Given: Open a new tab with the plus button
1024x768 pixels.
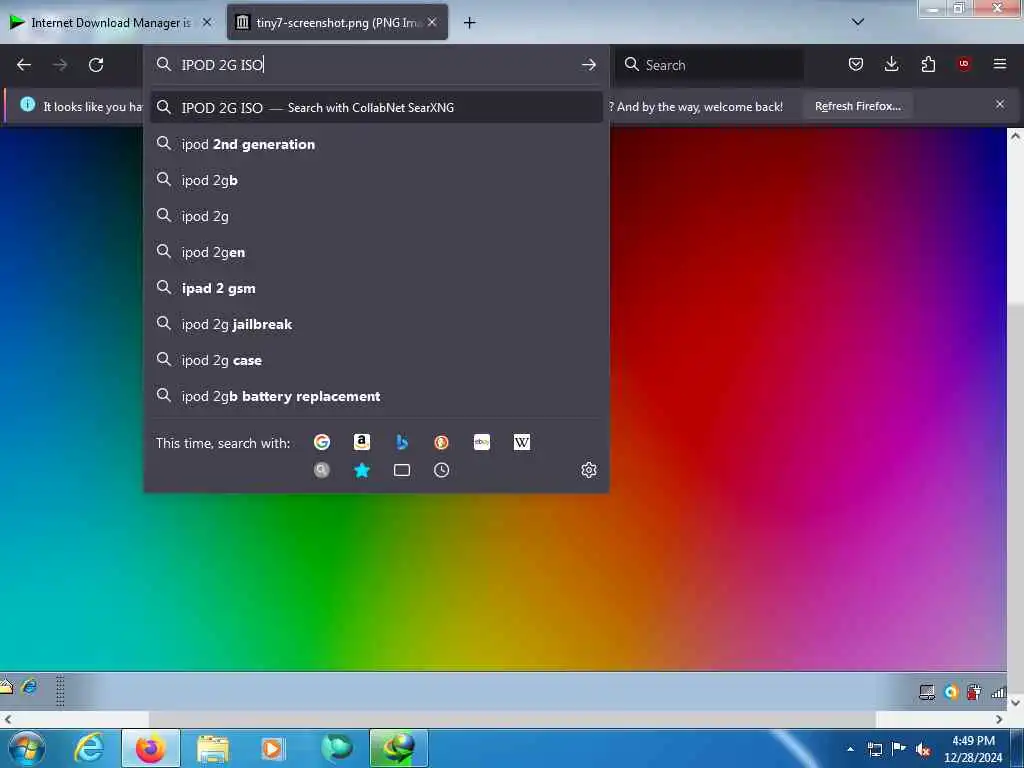Looking at the screenshot, I should [470, 23].
